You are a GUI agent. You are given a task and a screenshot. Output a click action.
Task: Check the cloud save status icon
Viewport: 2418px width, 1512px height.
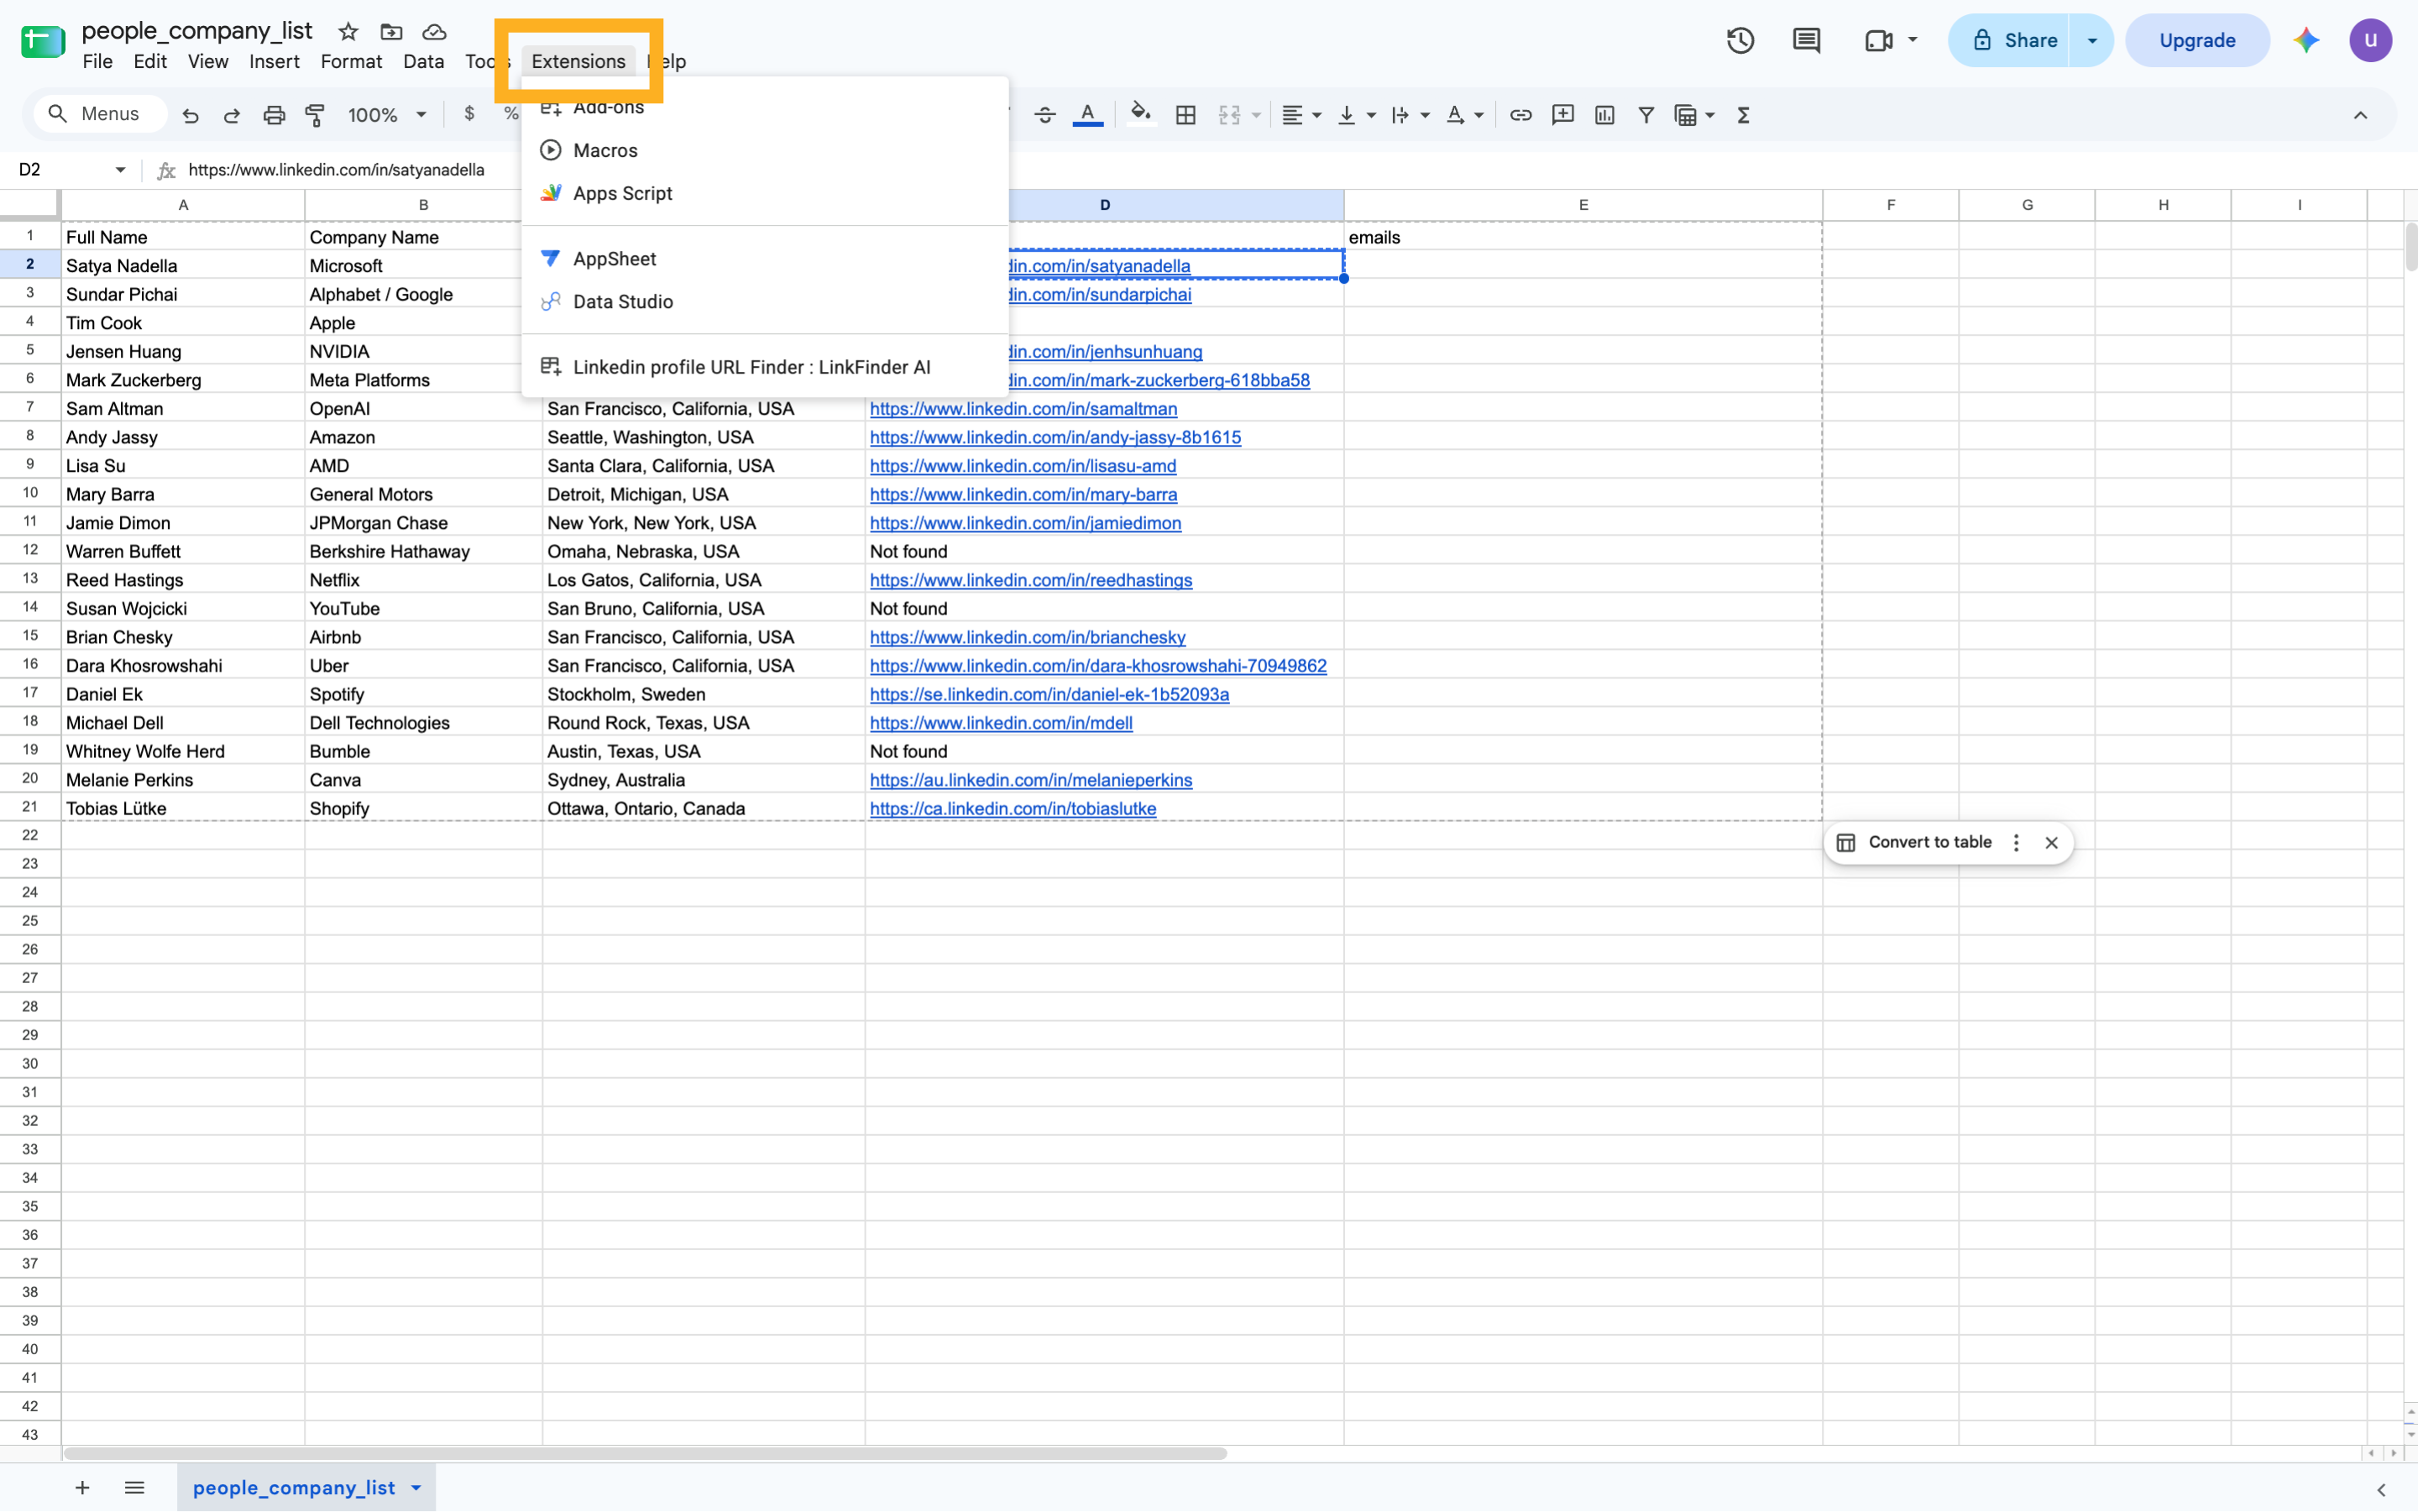(x=434, y=32)
